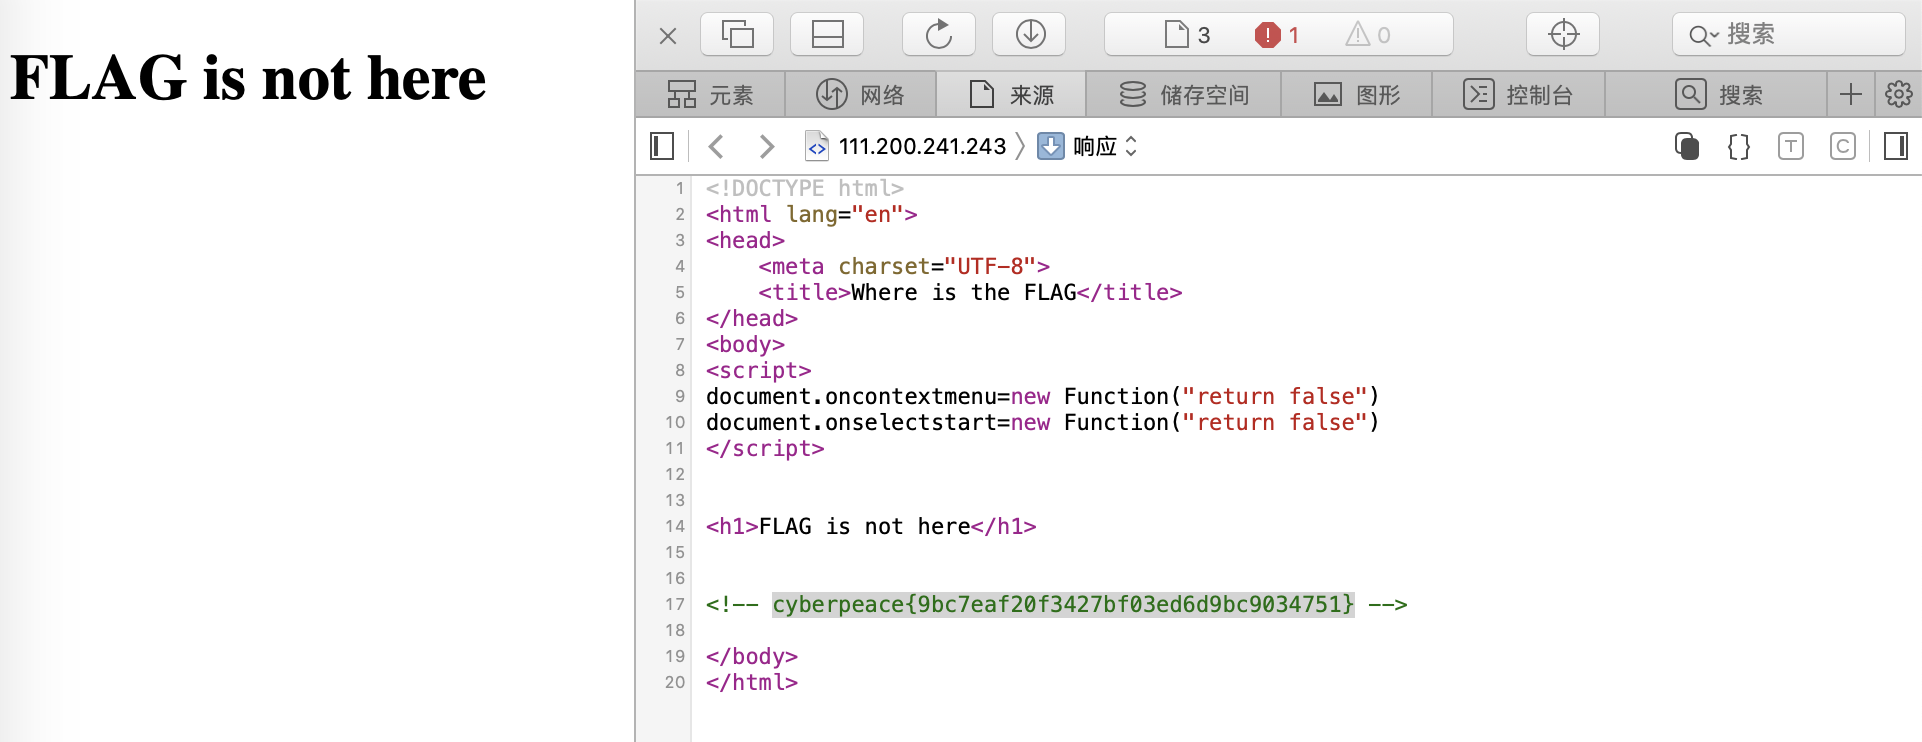
Task: Click the highlighted cyberpeace flag comment text
Action: 1063,604
